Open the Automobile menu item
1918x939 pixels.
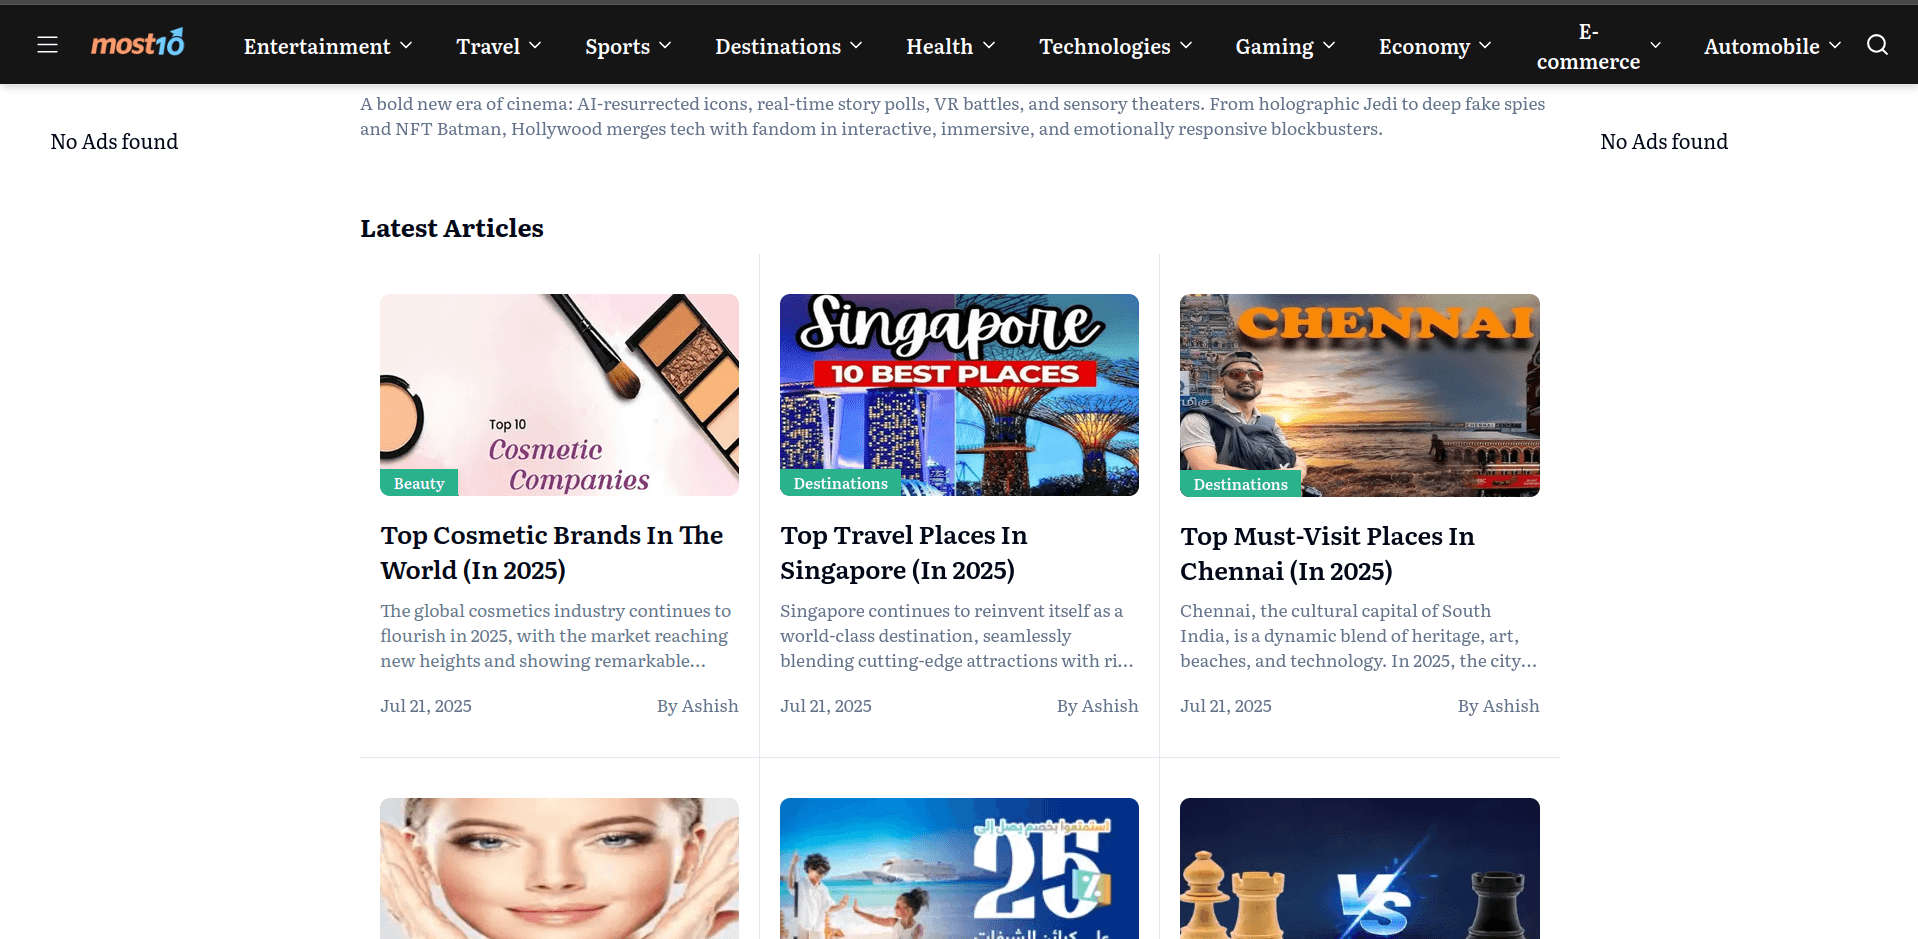(x=1761, y=46)
